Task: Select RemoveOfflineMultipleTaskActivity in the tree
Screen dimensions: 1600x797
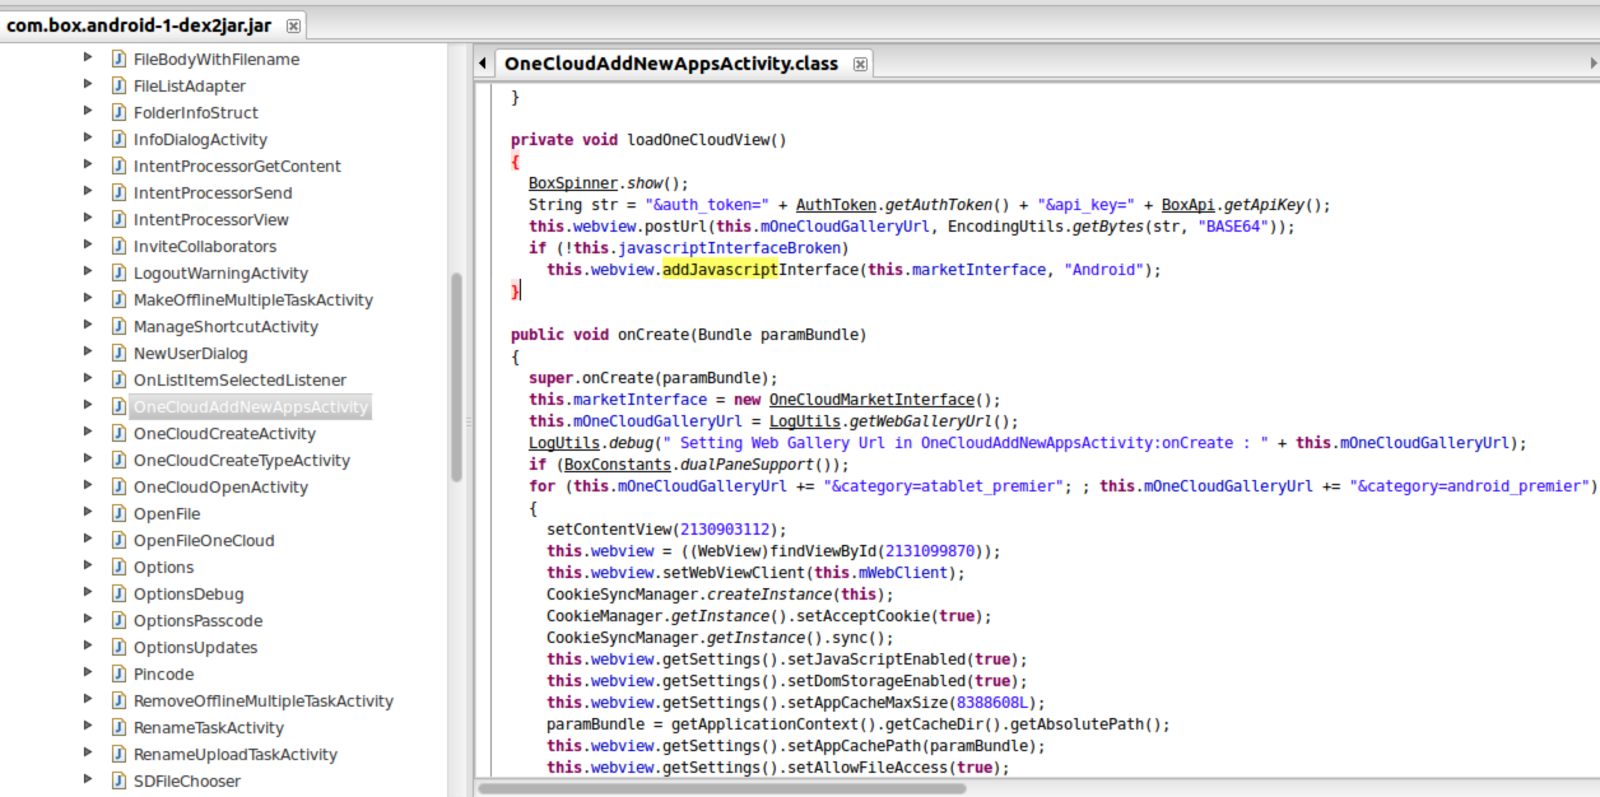Action: click(263, 701)
